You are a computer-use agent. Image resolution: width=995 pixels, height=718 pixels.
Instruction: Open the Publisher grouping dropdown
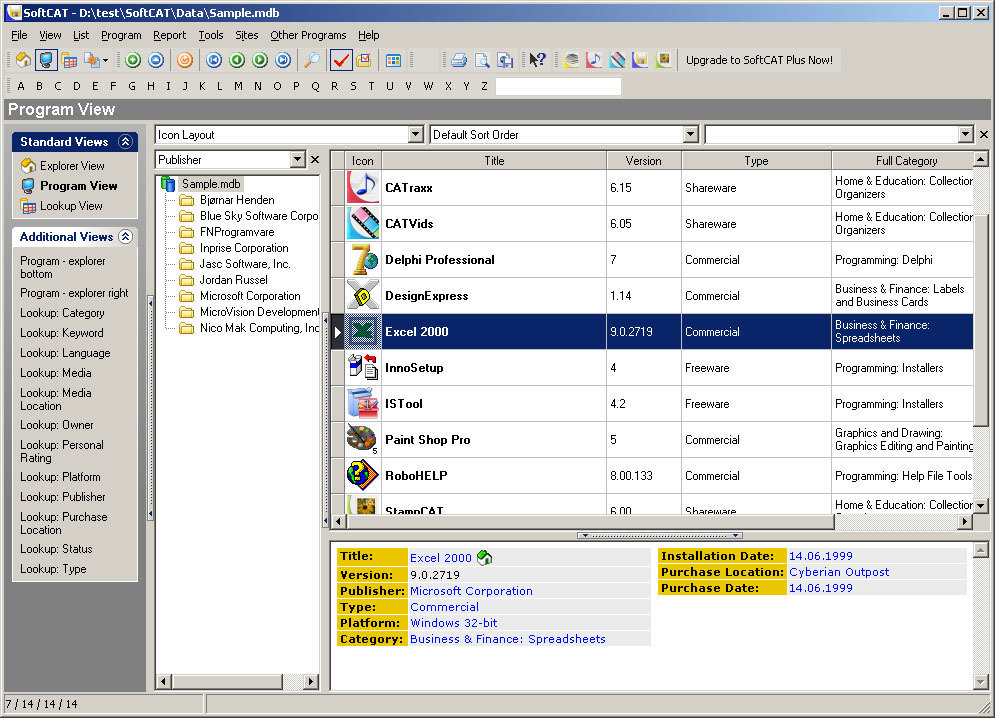298,160
